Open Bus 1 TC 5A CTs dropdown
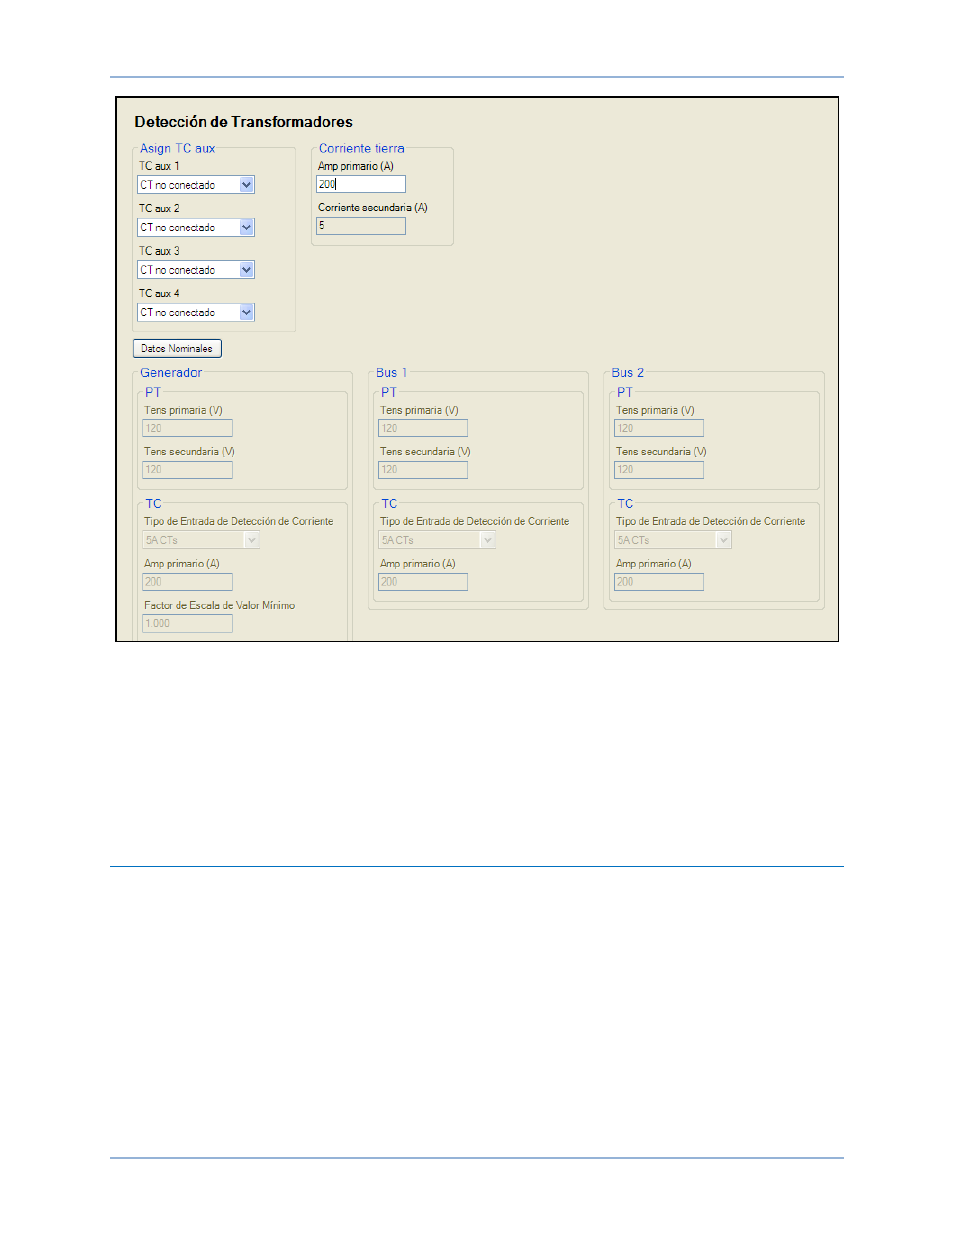Screen dimensions: 954x1235 click(x=437, y=540)
